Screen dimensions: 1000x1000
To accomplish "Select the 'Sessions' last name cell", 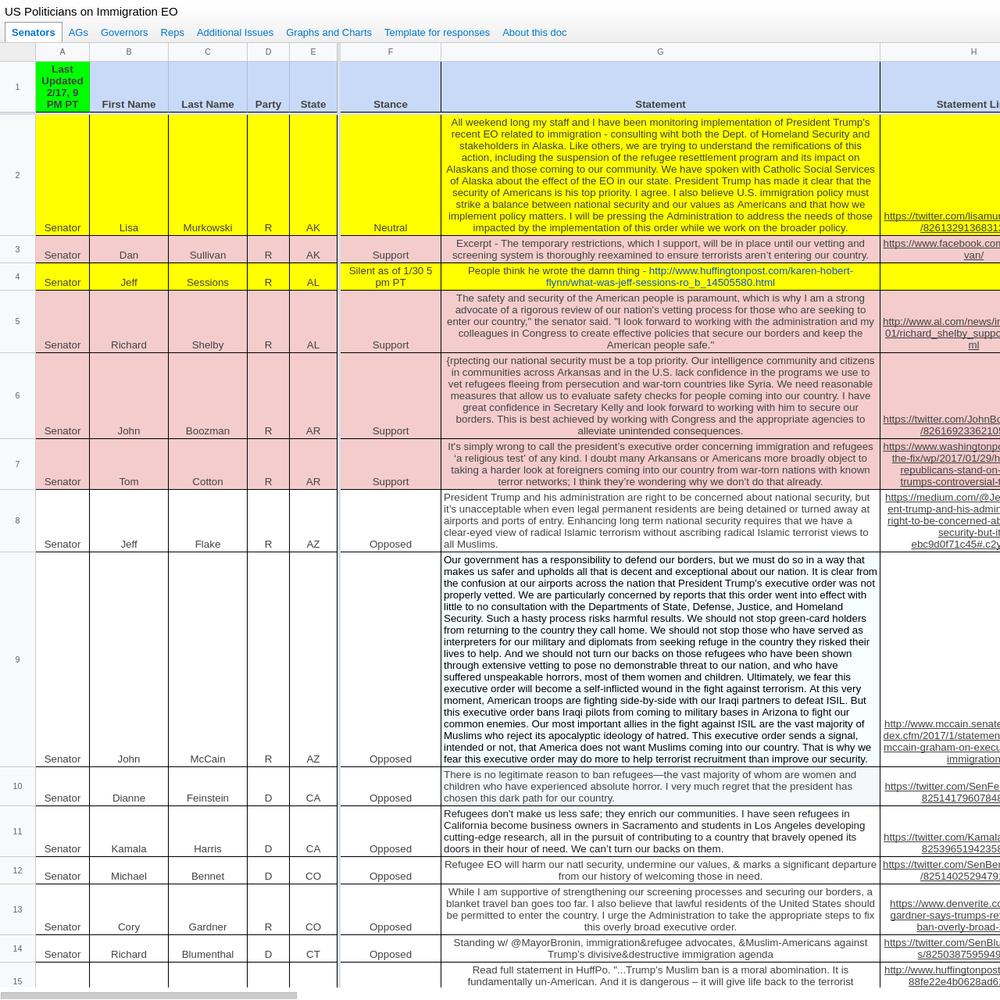I will tap(208, 277).
